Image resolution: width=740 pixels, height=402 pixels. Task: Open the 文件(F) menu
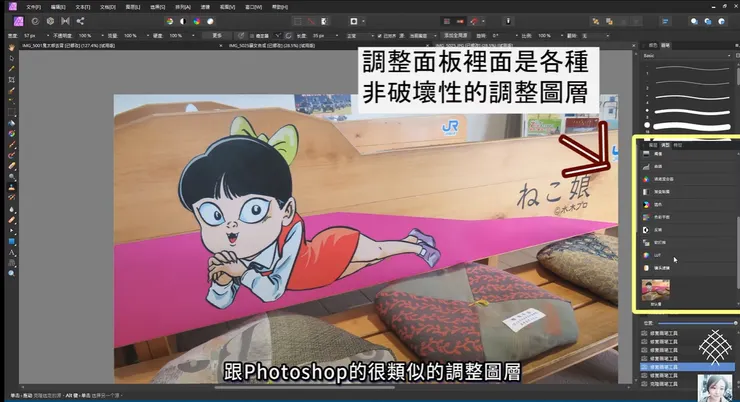coord(33,7)
